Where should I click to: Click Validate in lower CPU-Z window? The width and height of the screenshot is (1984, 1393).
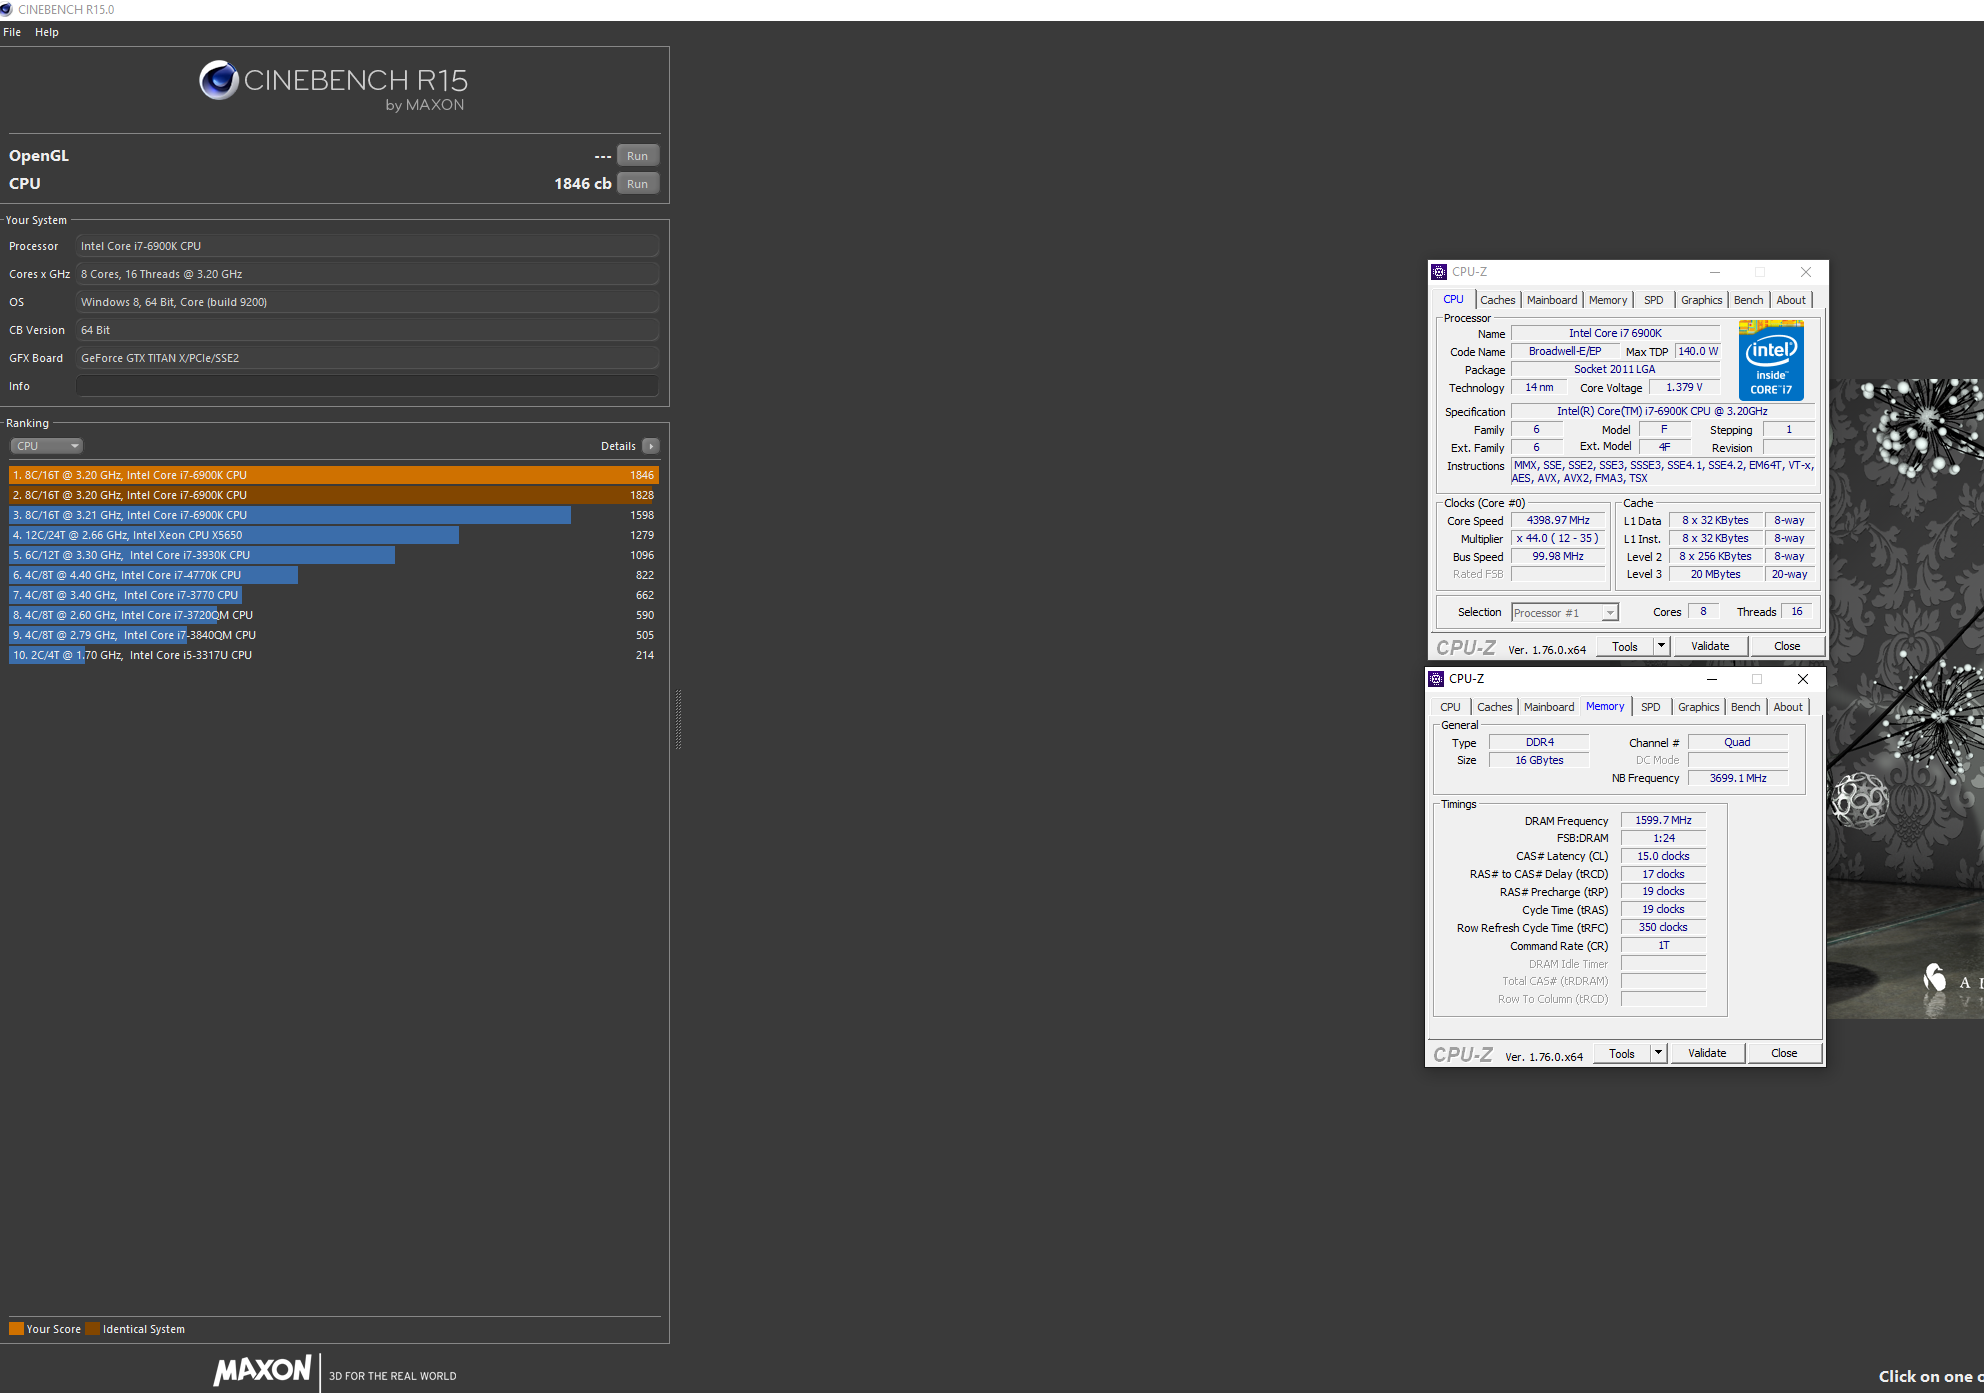tap(1707, 1054)
